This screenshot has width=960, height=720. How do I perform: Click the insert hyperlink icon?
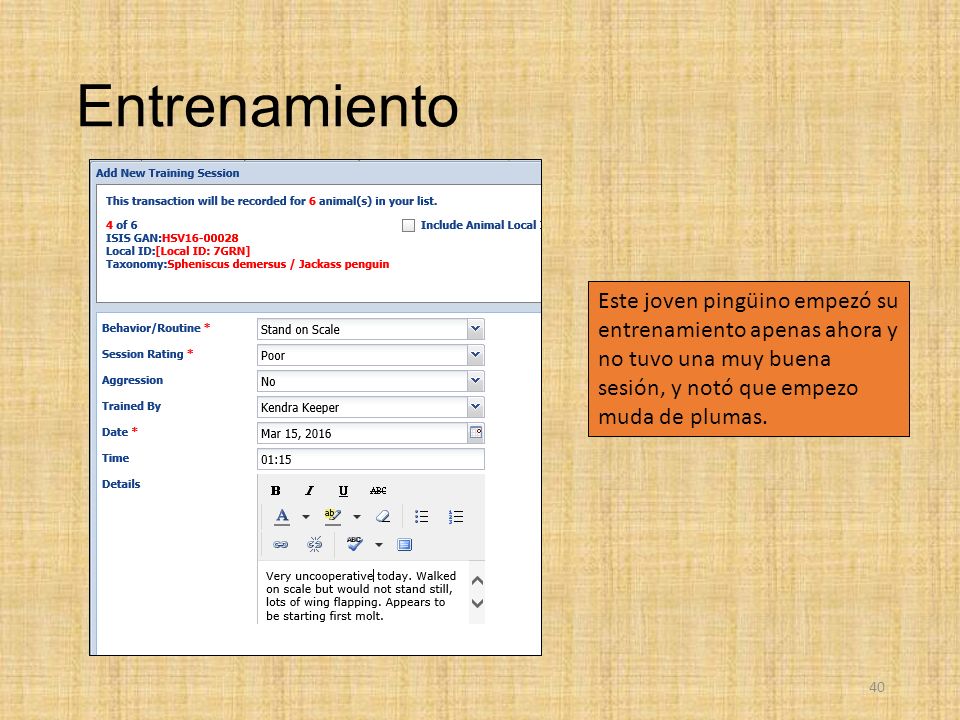coord(280,544)
